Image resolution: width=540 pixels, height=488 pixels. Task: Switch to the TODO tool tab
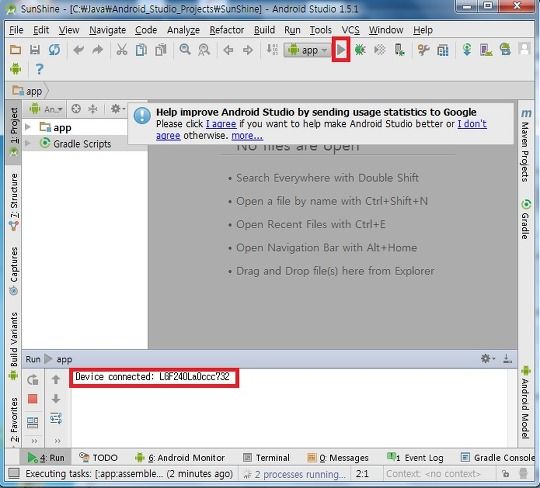98,458
